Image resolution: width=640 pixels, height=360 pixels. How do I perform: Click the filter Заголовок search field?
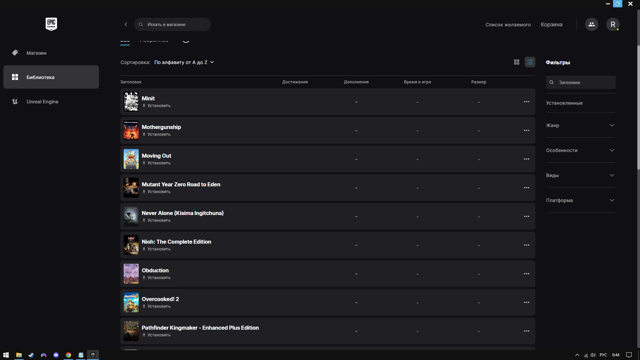[x=580, y=82]
